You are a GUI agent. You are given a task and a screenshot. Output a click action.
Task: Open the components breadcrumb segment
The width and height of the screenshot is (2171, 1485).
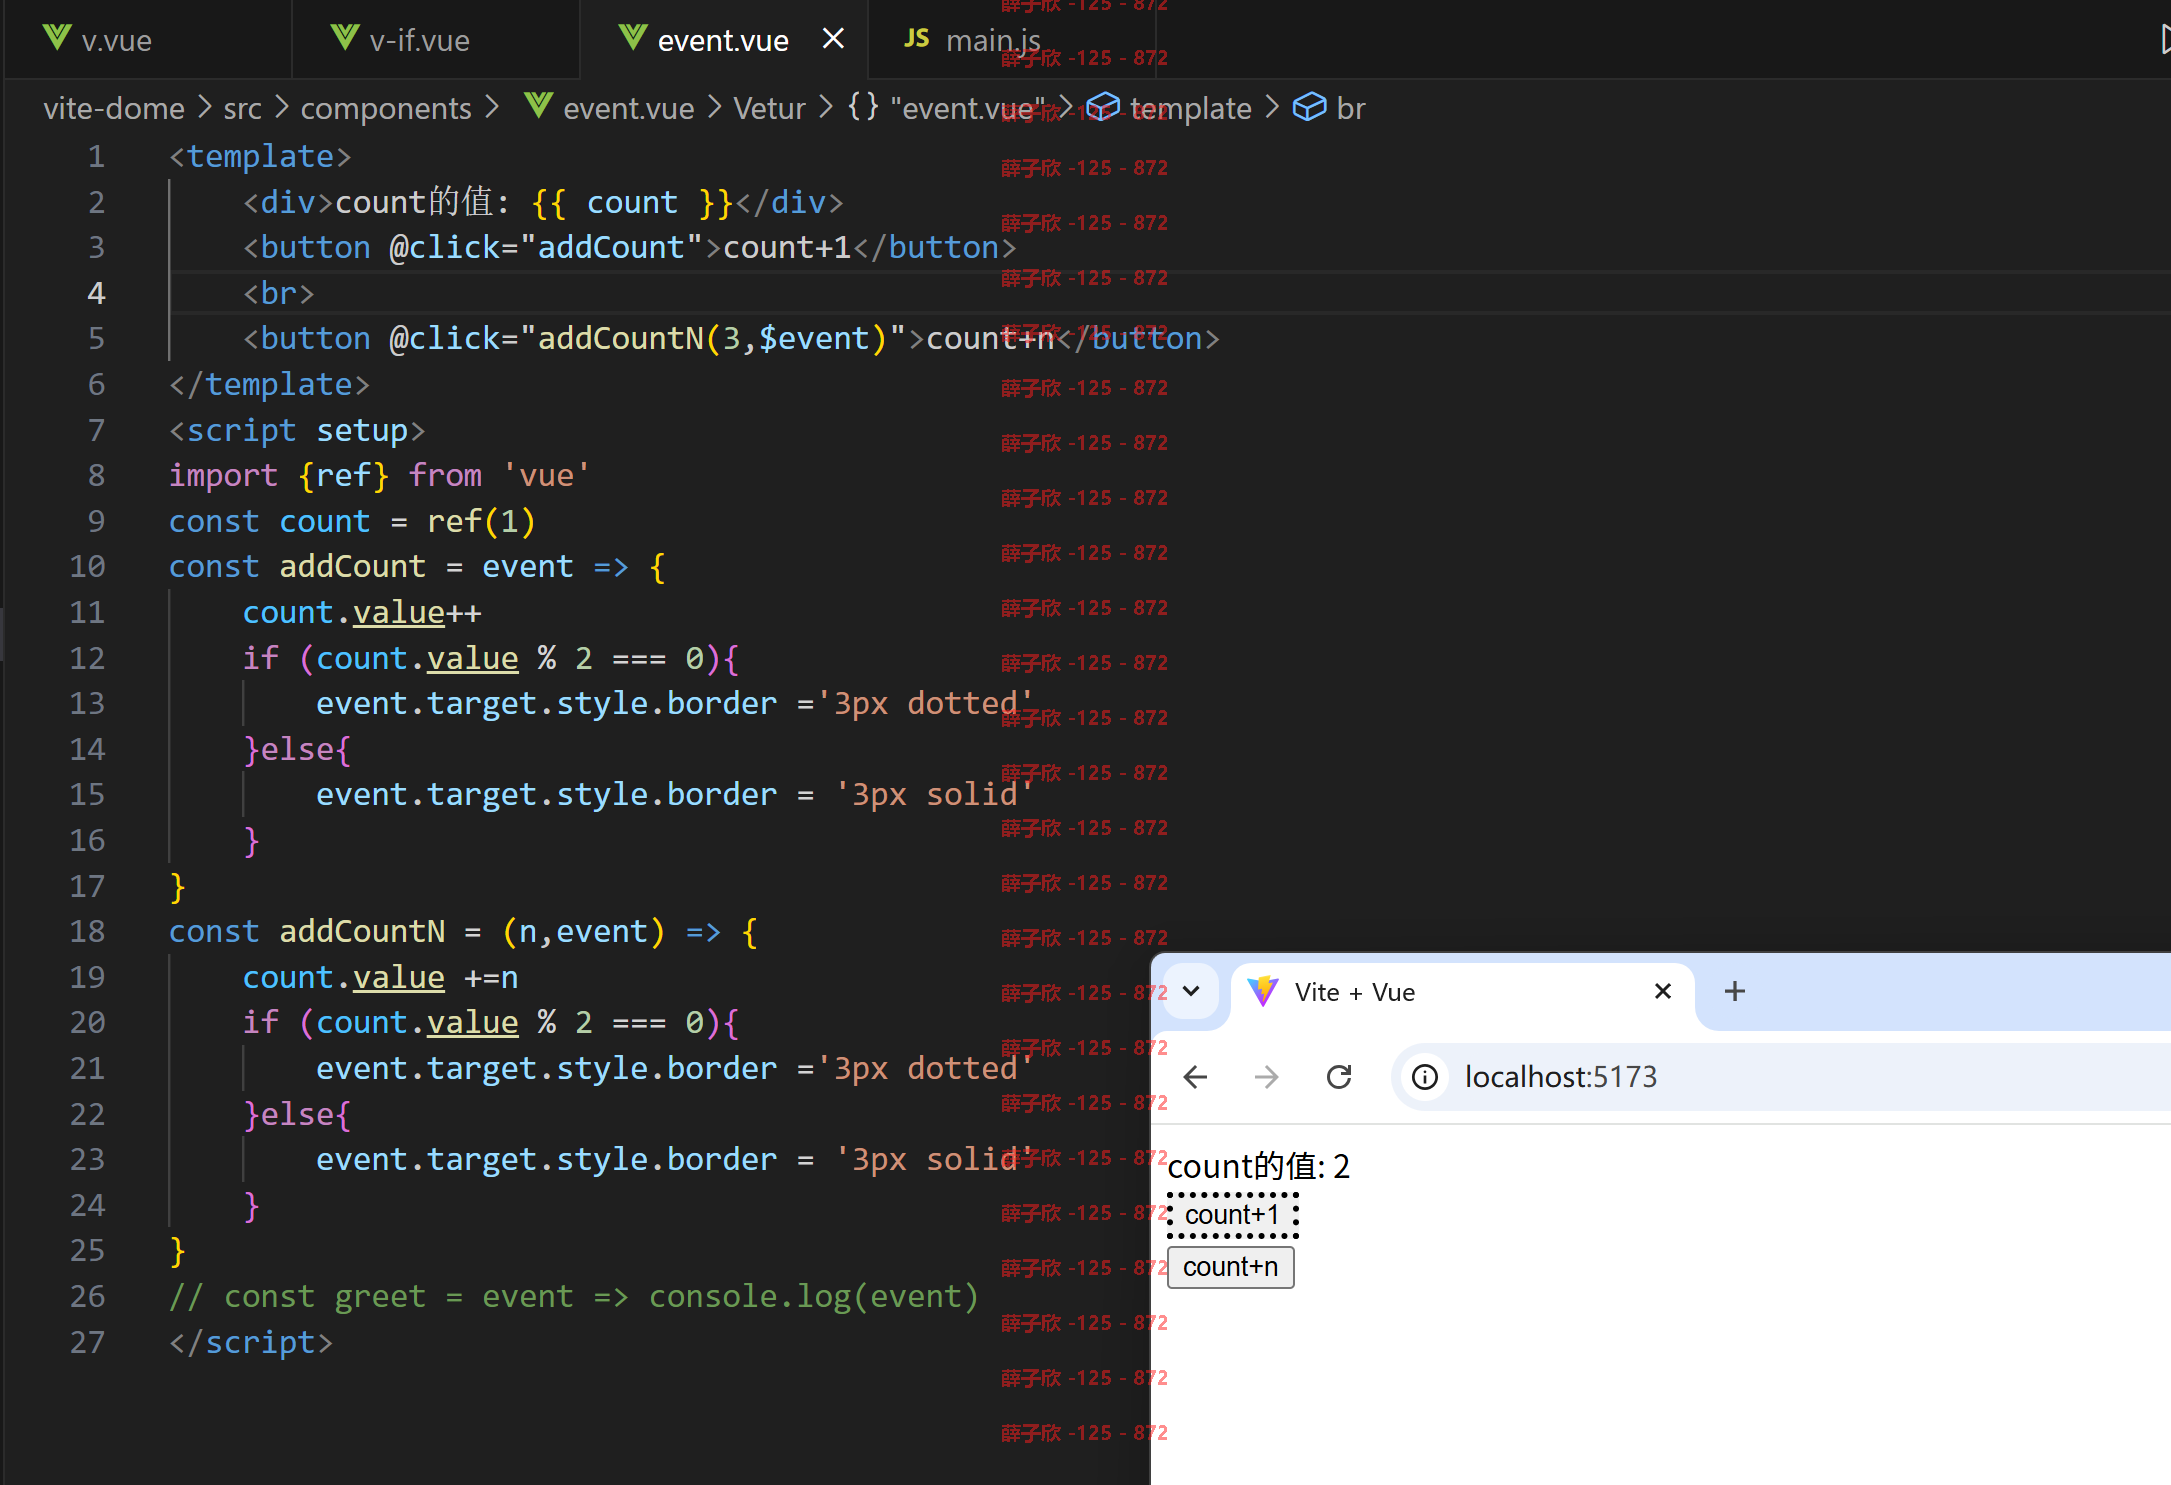coord(386,108)
